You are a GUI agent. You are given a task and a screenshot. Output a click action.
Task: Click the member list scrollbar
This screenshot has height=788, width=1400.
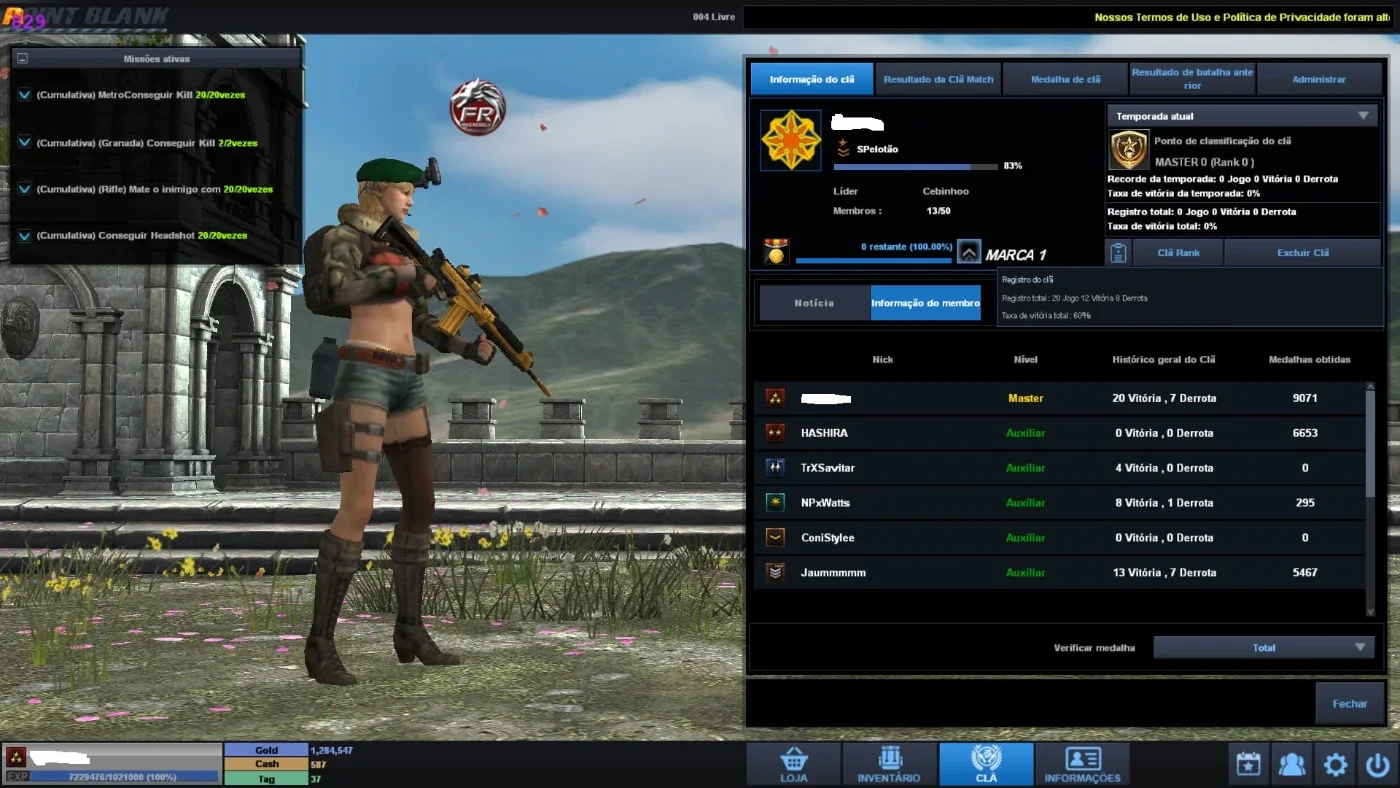point(1370,444)
